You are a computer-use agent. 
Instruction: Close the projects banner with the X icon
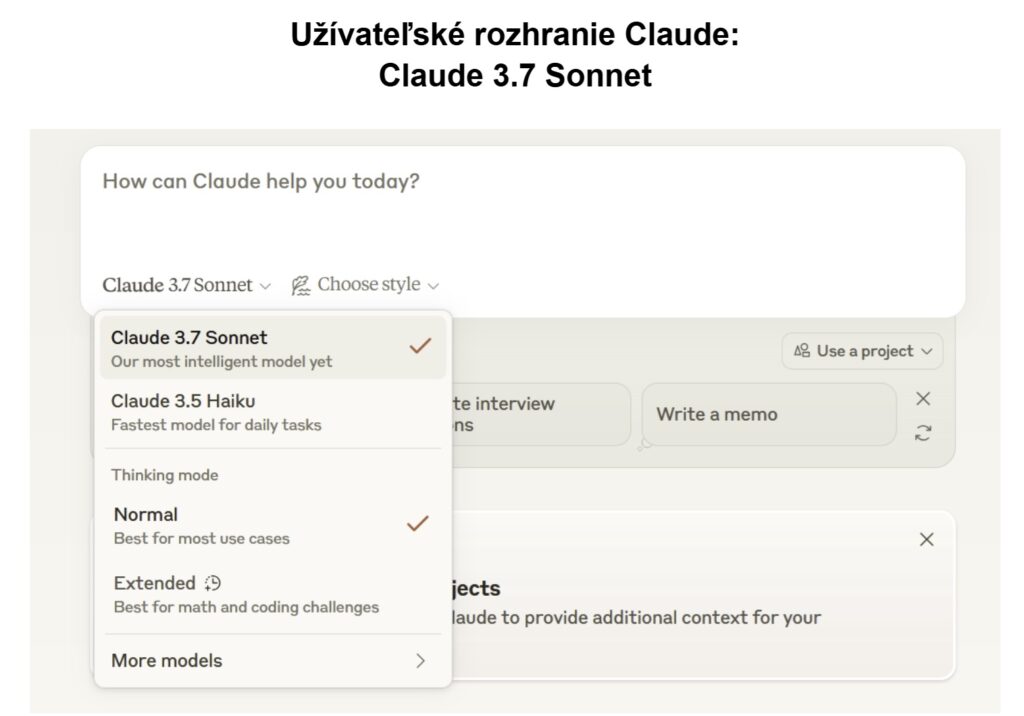(926, 539)
